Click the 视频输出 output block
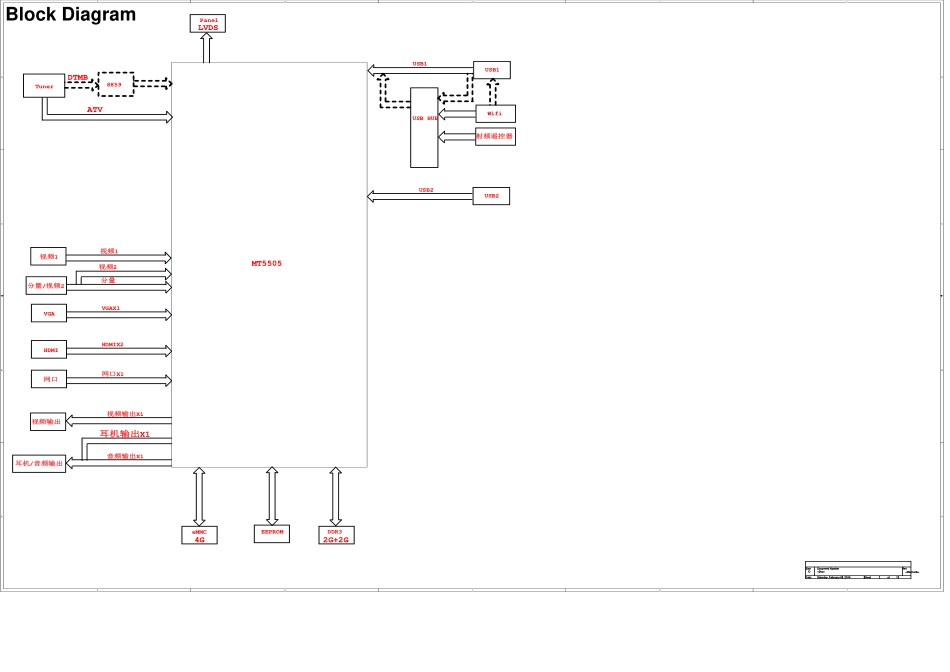The image size is (950, 672). tap(48, 422)
